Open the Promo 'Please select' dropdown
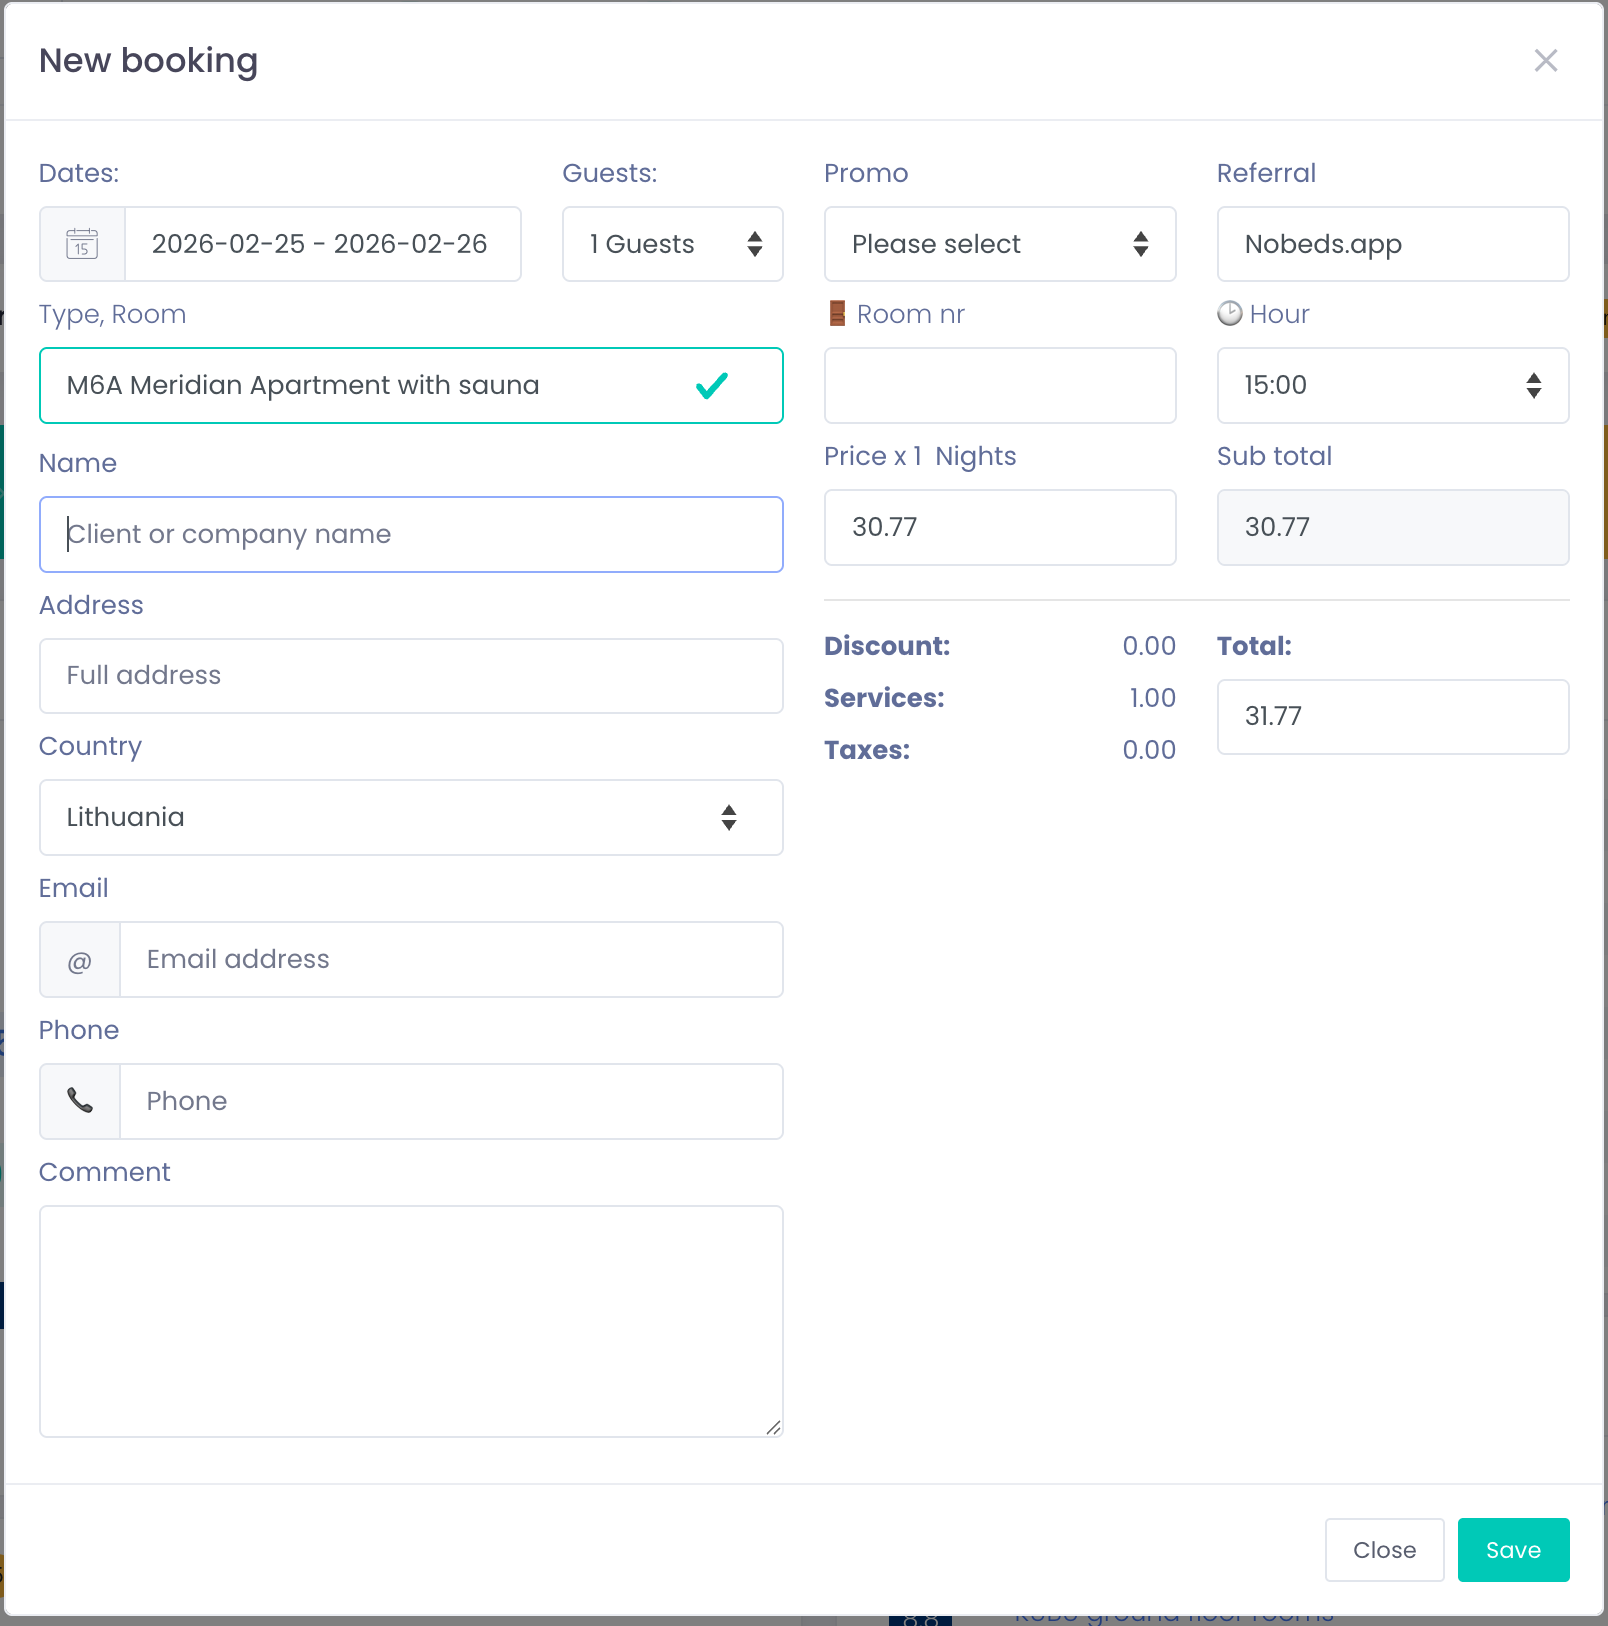Image resolution: width=1608 pixels, height=1626 pixels. (999, 243)
